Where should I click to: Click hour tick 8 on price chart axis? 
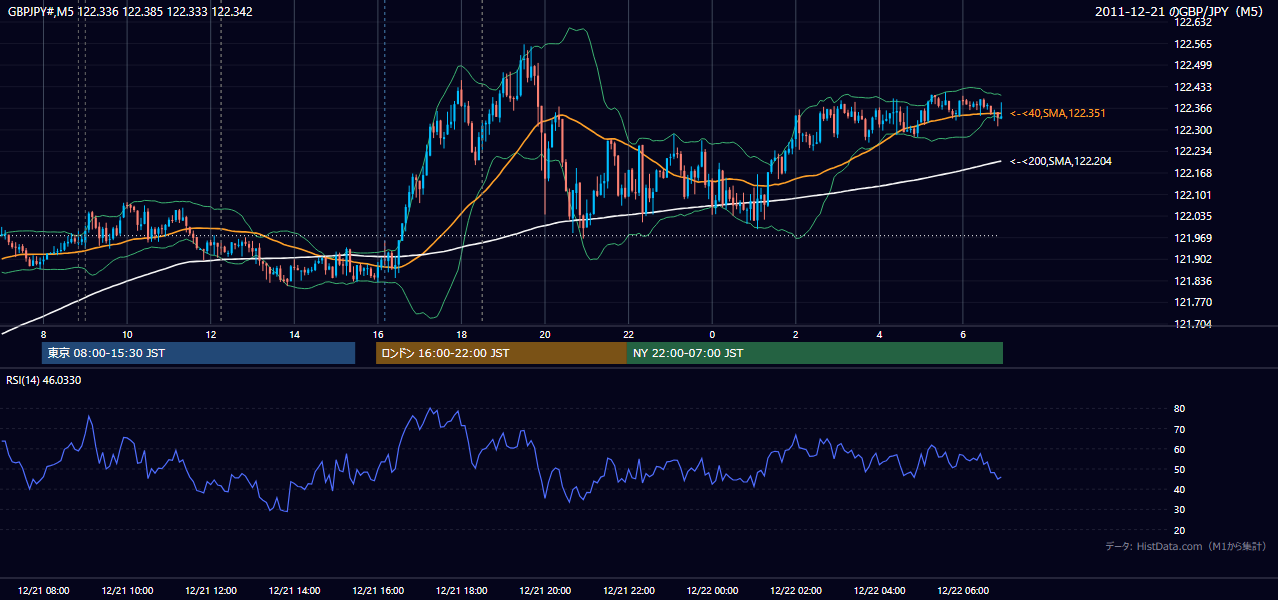pos(43,334)
